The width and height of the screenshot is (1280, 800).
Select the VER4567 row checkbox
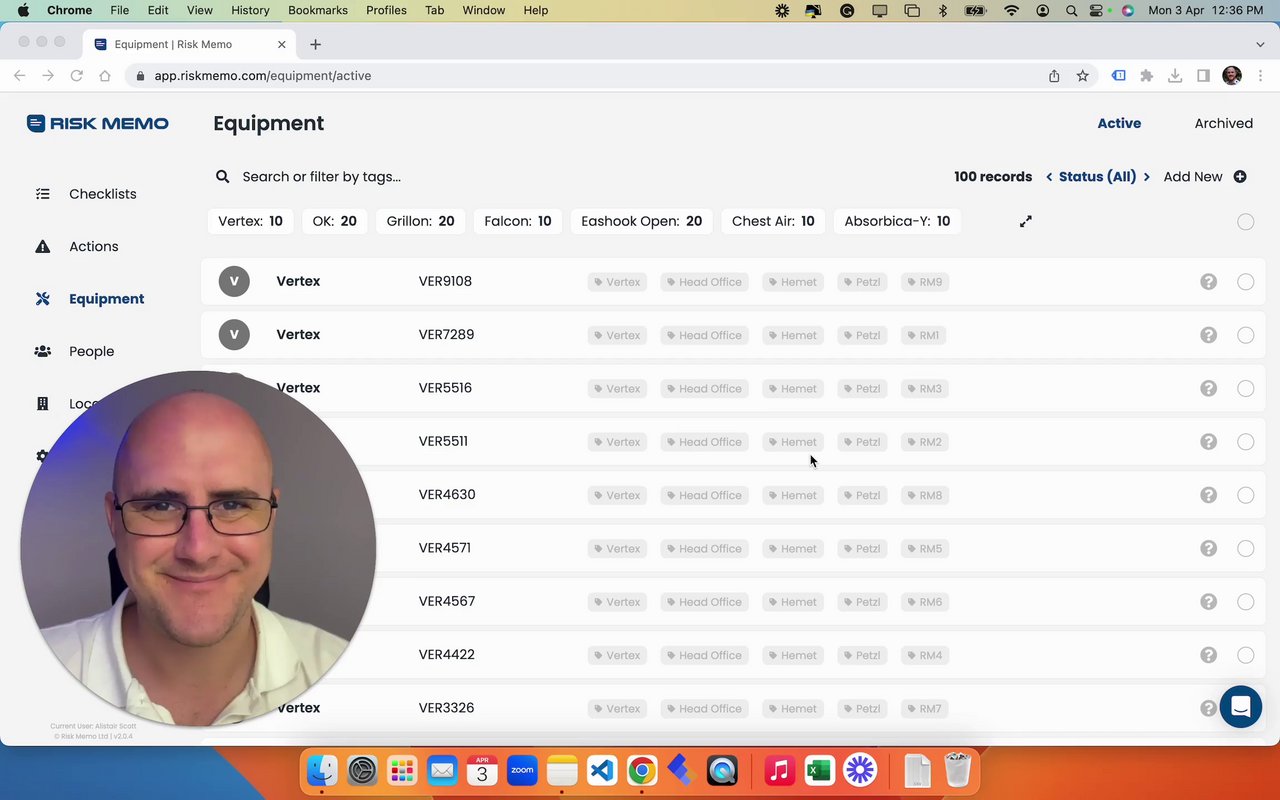(x=1245, y=602)
